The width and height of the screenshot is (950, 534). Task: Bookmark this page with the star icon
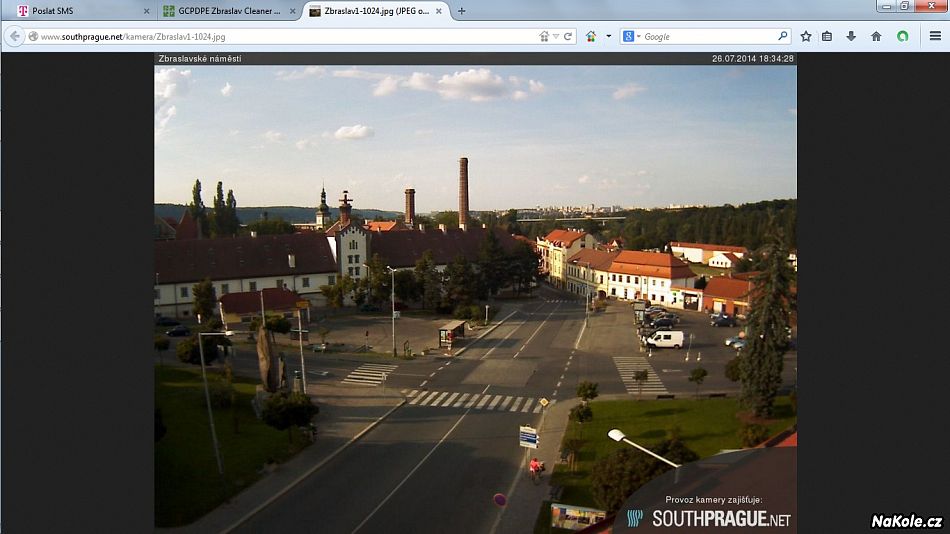(806, 36)
